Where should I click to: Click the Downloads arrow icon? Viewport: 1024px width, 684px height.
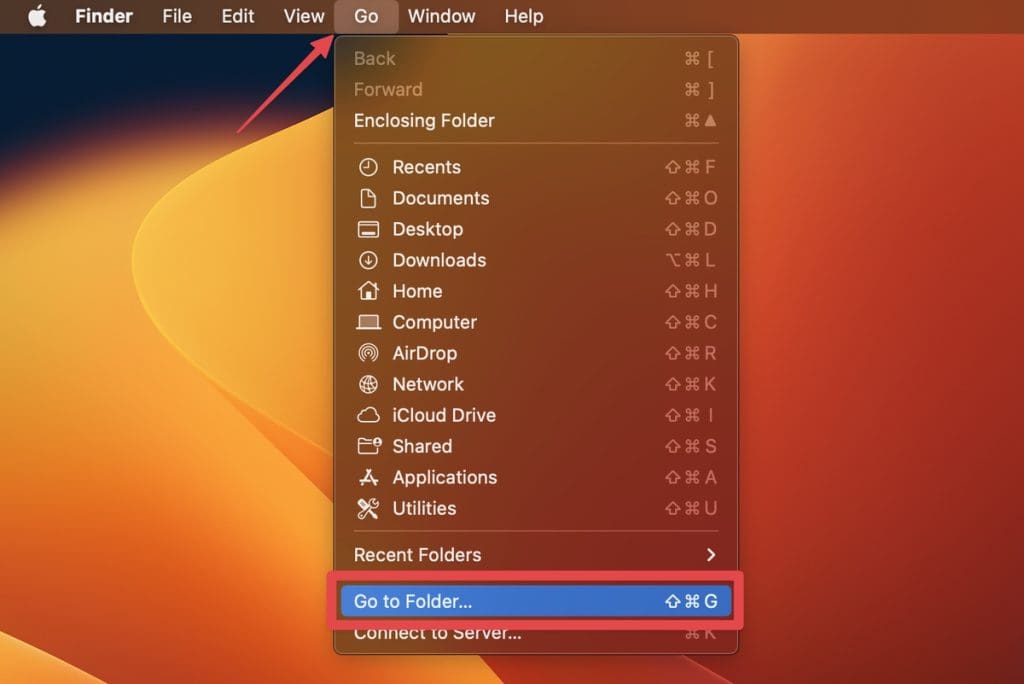coord(368,260)
